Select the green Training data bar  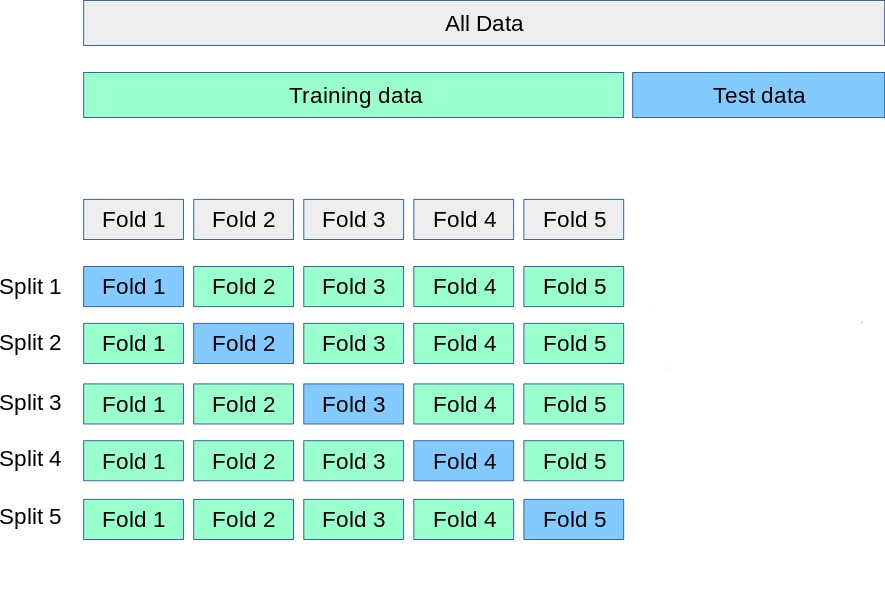tap(353, 95)
